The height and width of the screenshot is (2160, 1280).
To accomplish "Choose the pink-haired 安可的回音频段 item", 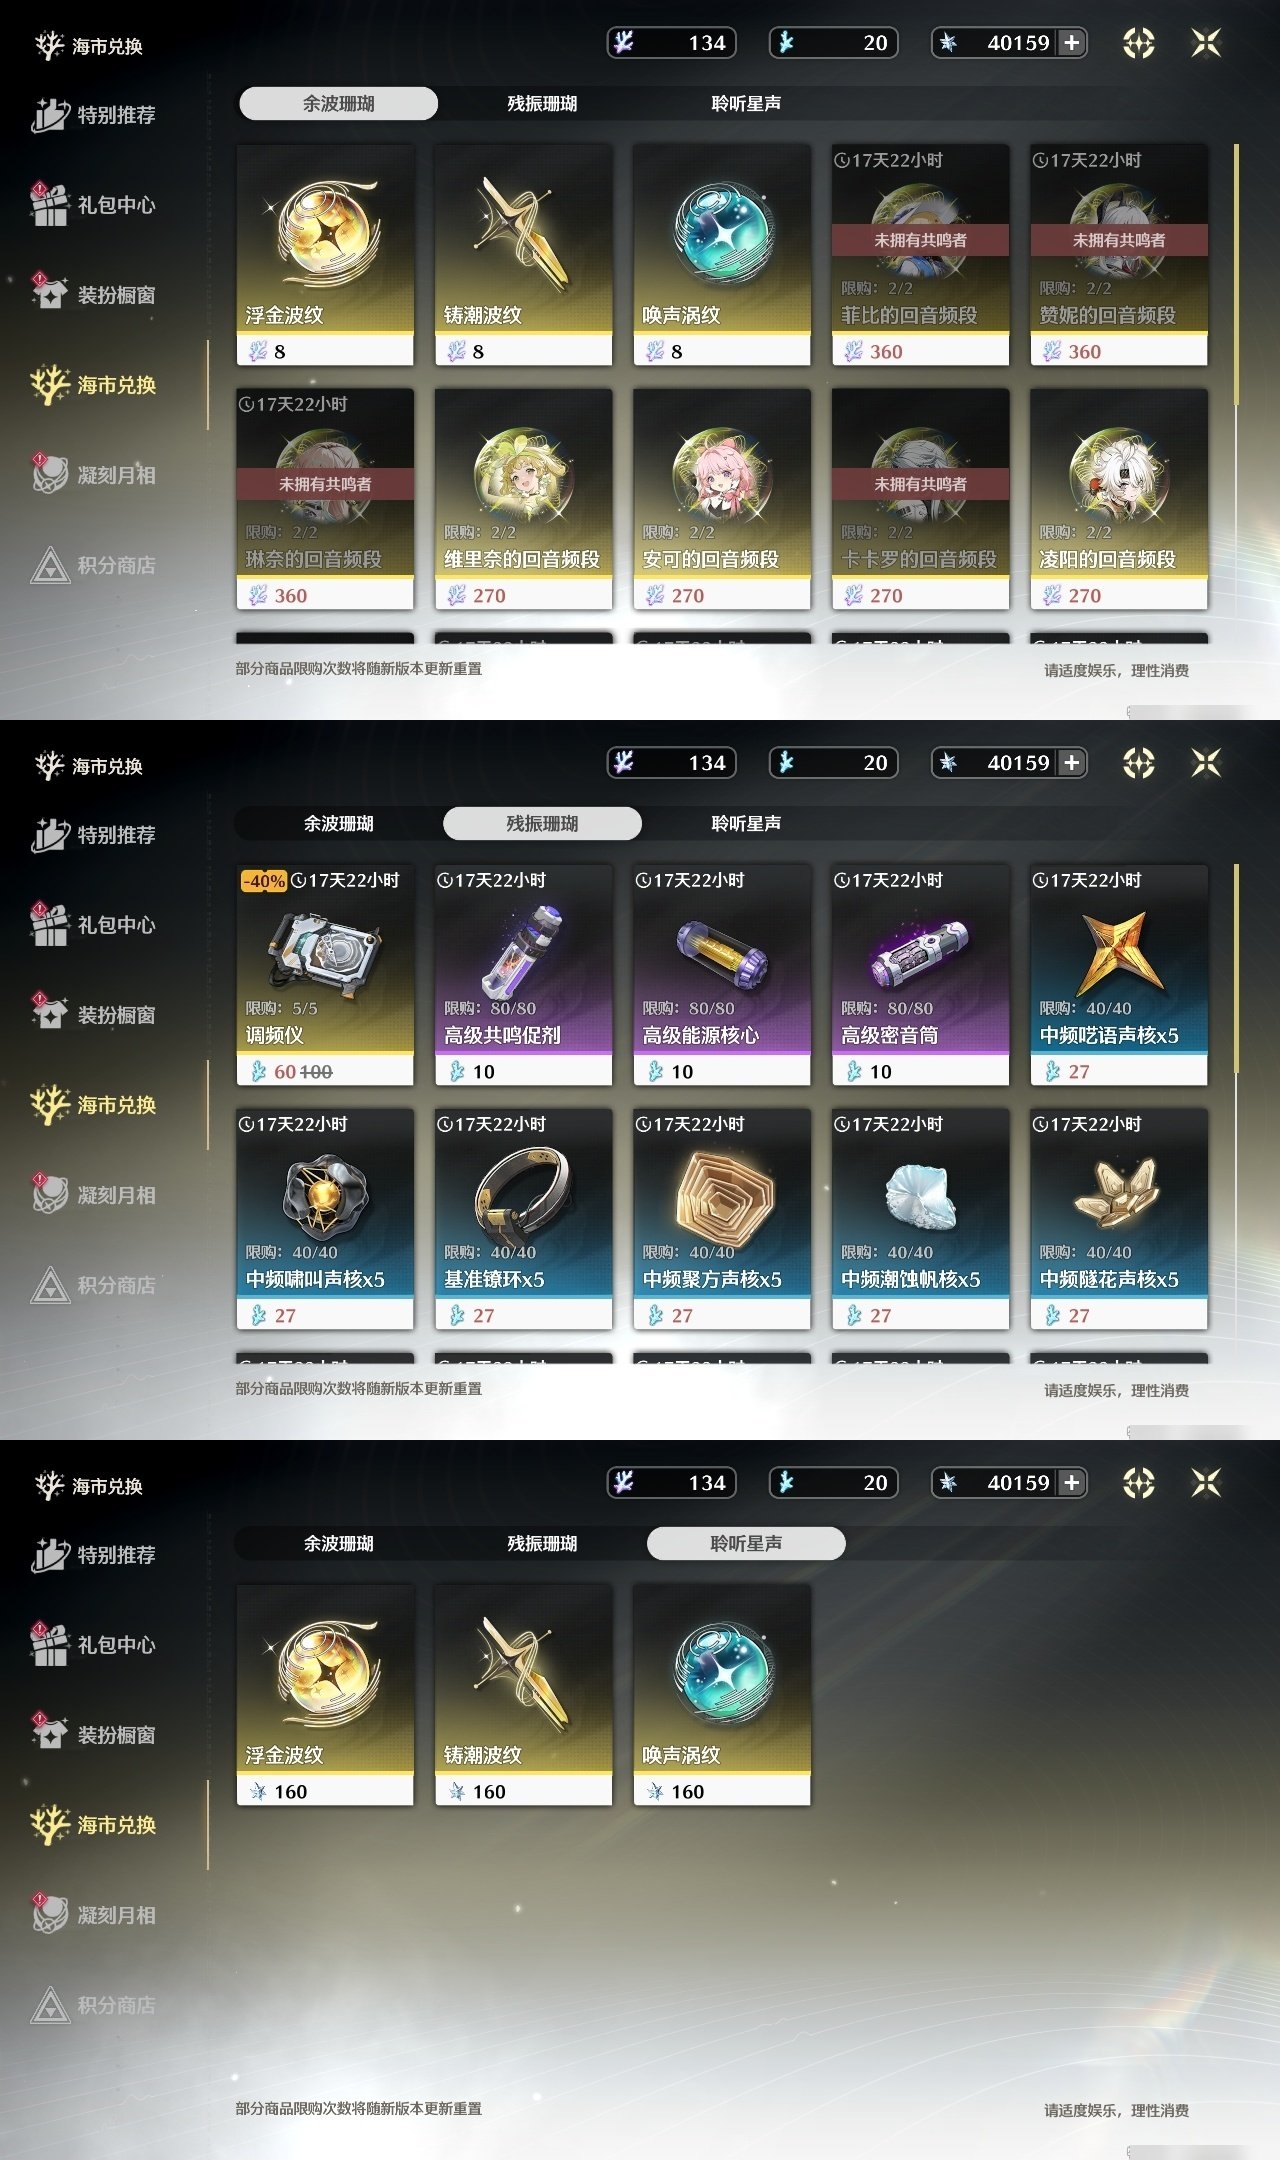I will pyautogui.click(x=721, y=499).
